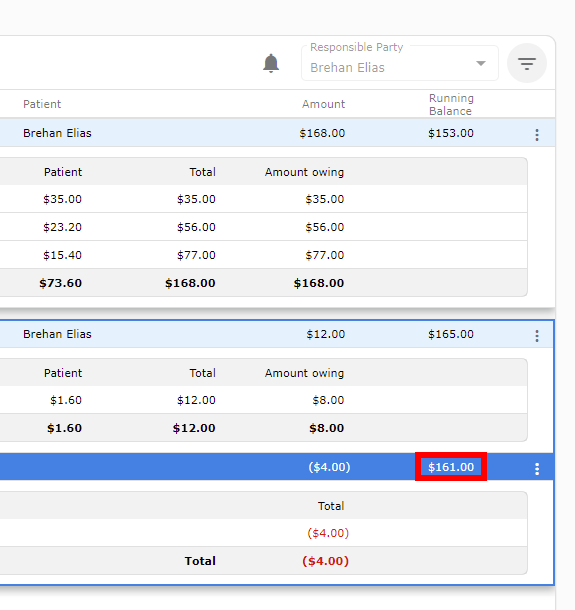
Task: Click the $8.00 amount owing cell, non-bold
Action: [328, 400]
